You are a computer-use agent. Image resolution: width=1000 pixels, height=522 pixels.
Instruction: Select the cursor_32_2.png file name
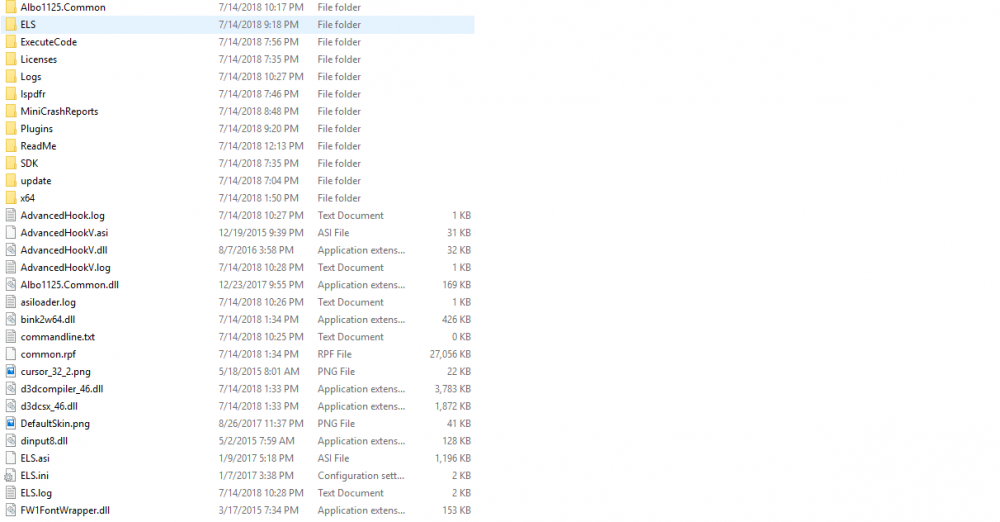click(x=55, y=371)
